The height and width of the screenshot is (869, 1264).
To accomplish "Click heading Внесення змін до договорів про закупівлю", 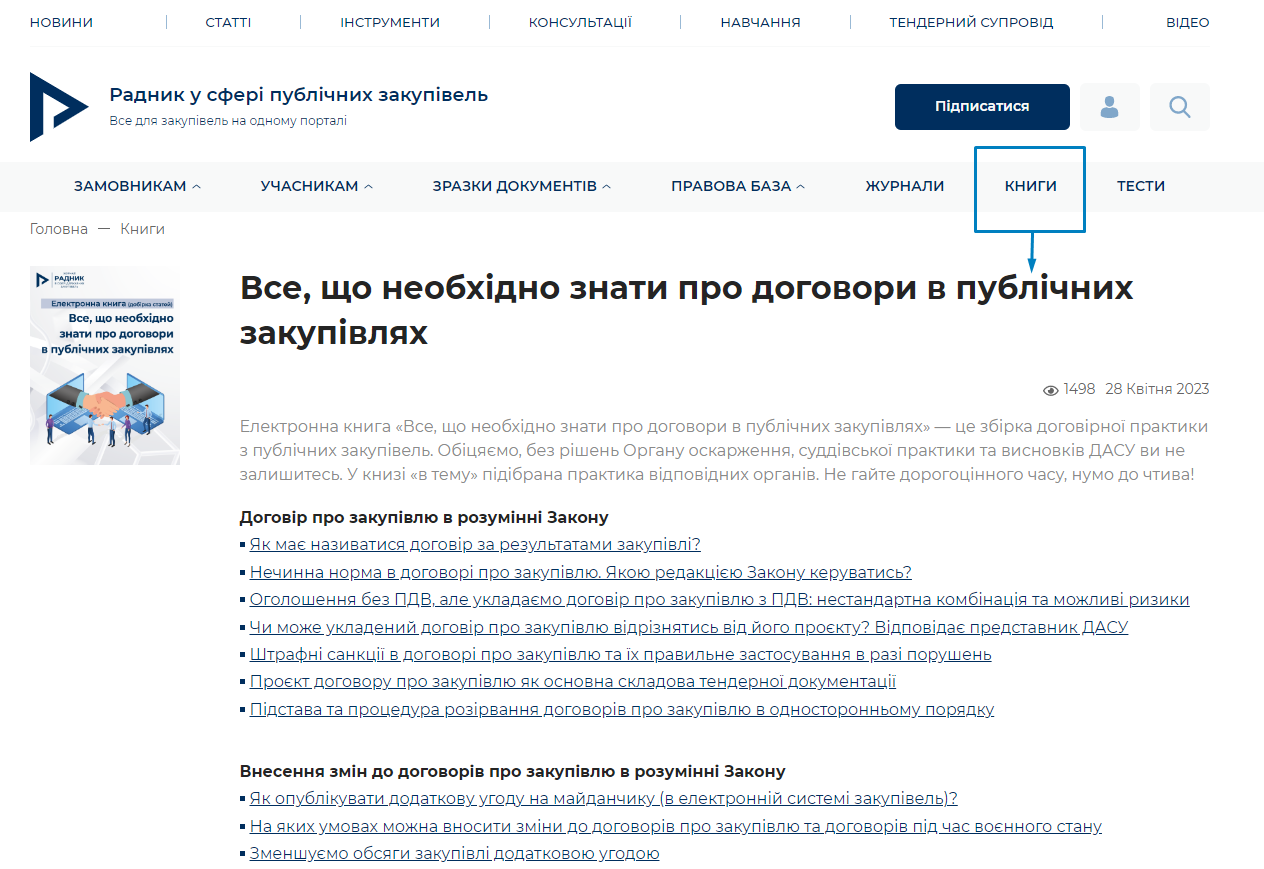I will coord(513,771).
